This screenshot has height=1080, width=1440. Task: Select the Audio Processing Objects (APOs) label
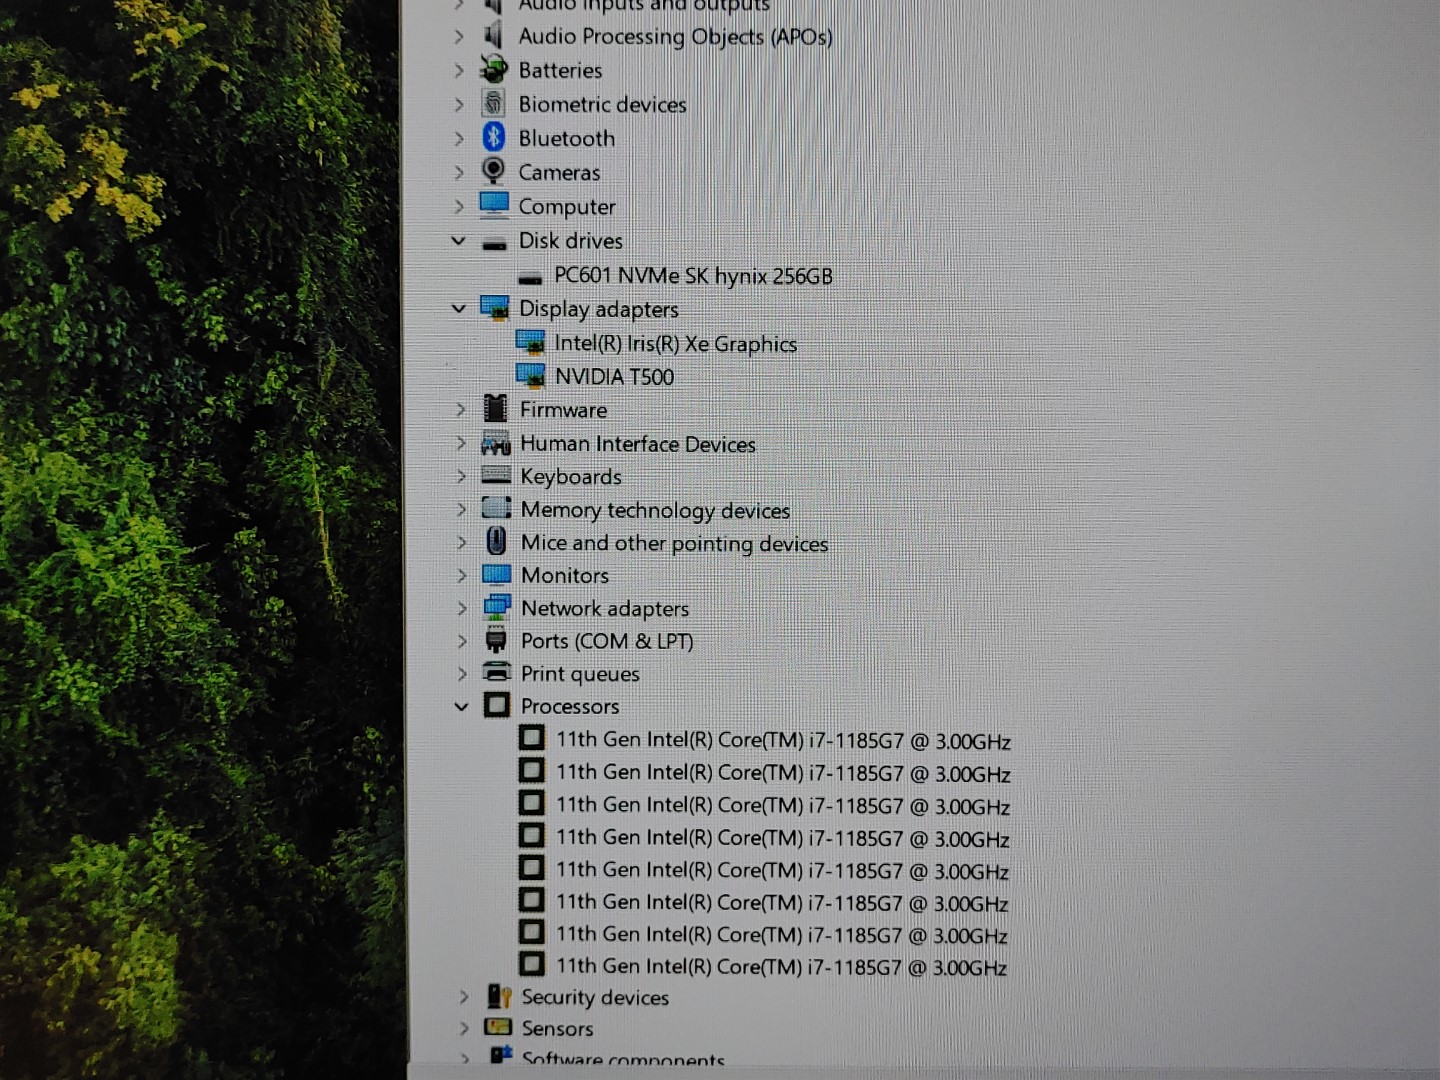[x=675, y=37]
